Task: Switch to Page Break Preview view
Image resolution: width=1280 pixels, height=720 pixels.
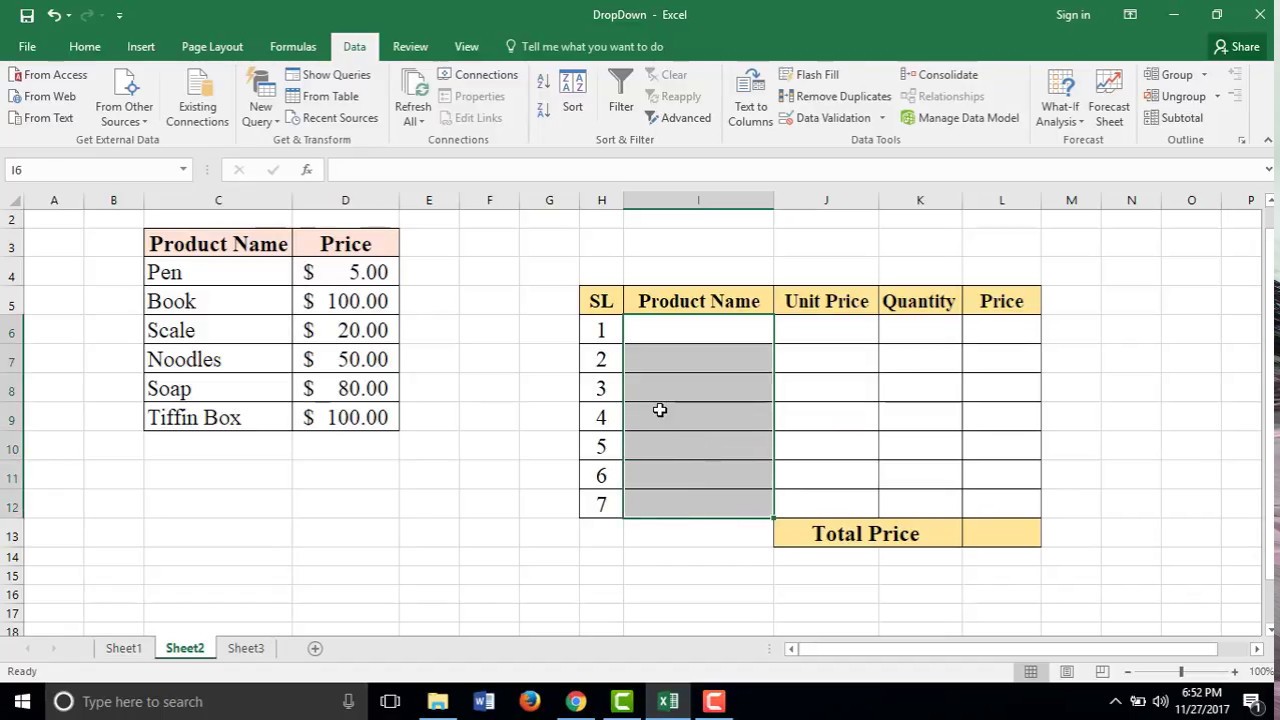Action: (x=1102, y=672)
